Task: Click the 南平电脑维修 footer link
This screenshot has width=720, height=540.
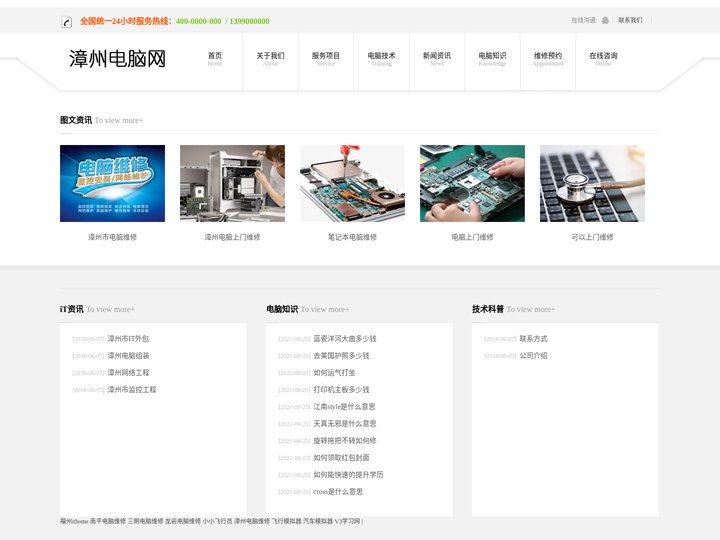Action: [x=108, y=521]
